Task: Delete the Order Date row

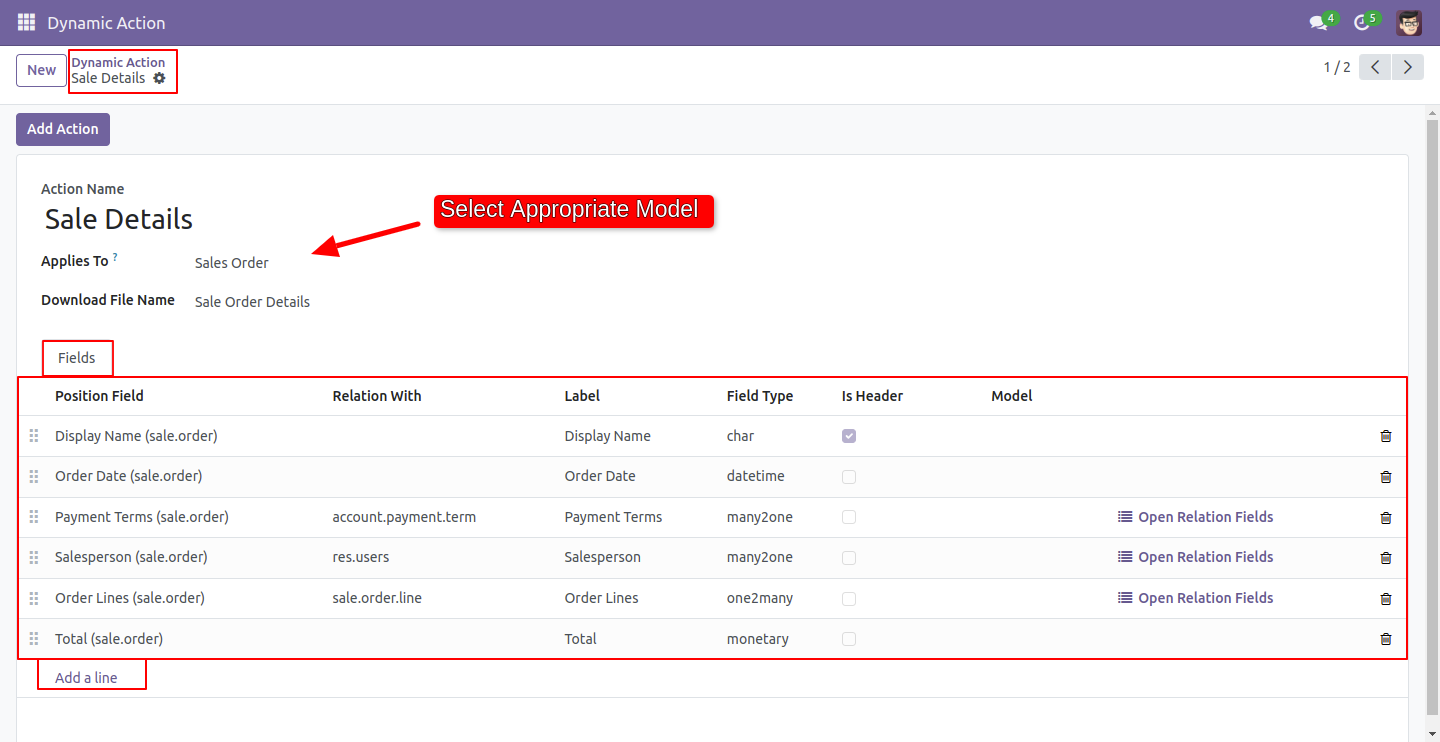Action: pos(1386,477)
